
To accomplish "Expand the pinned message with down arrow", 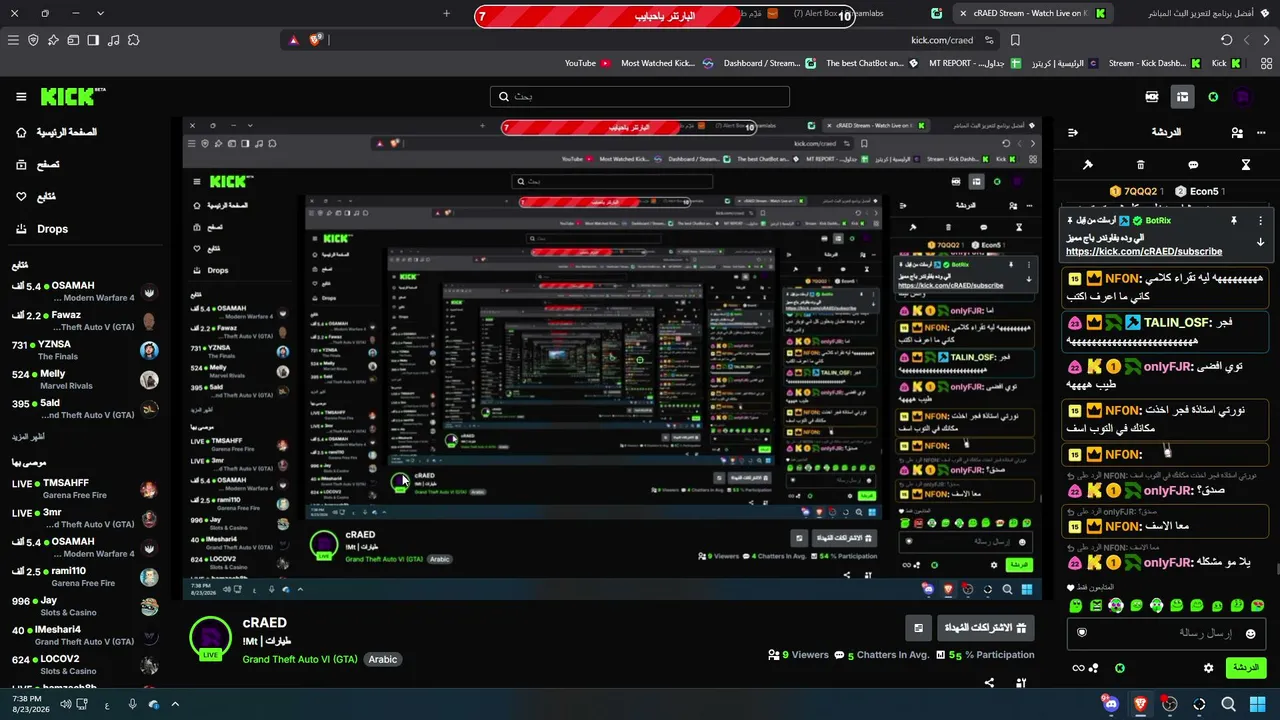I will [1260, 242].
